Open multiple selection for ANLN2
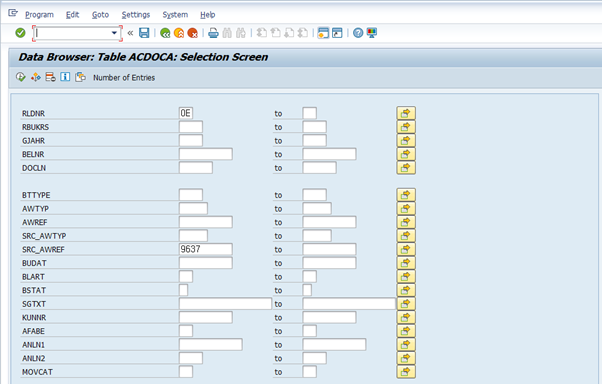 (406, 358)
